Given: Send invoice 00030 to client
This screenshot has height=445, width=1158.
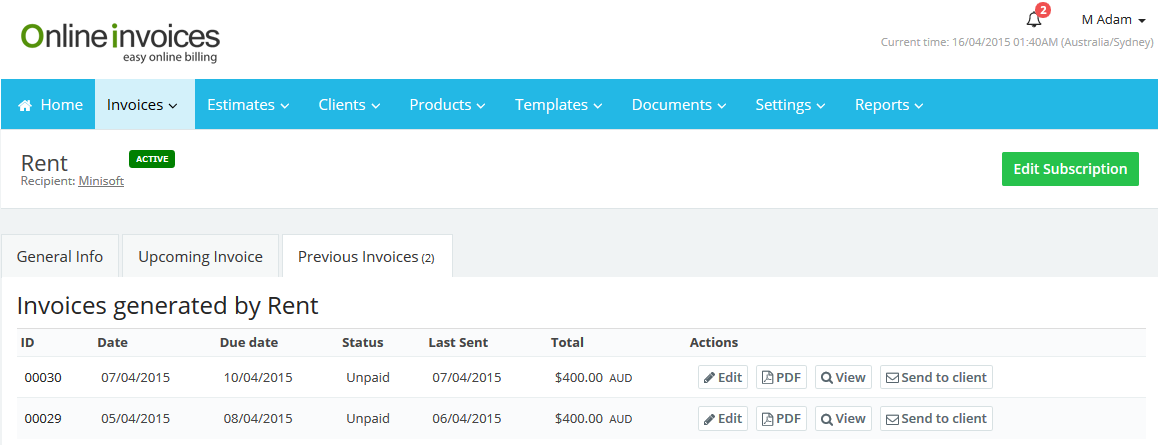Looking at the screenshot, I should tap(936, 378).
